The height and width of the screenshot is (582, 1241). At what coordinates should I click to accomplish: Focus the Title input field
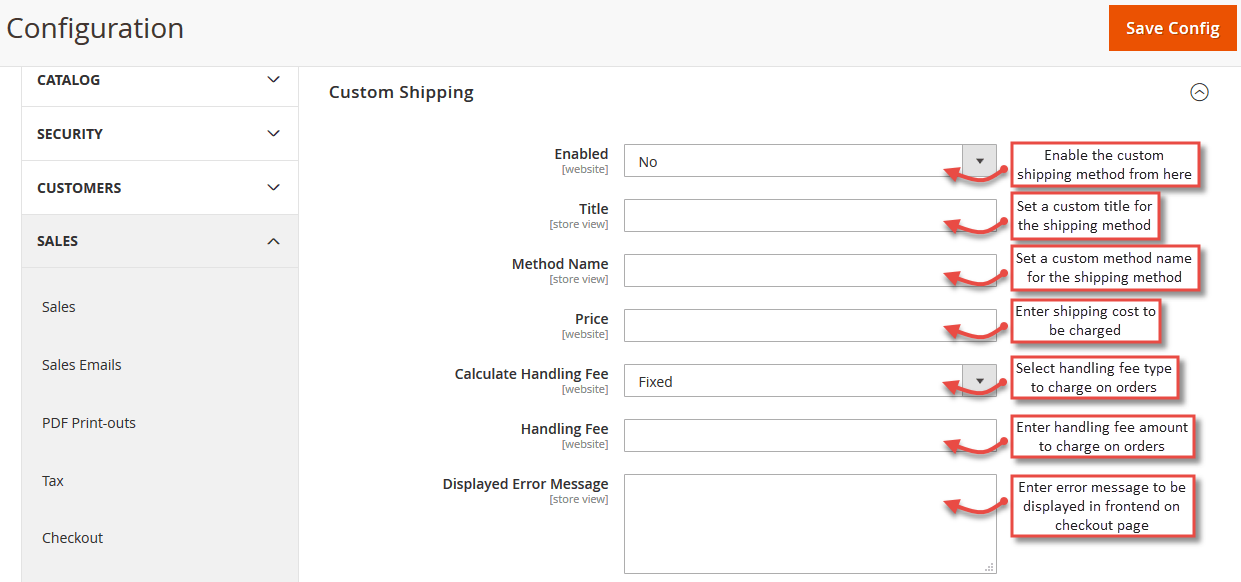point(810,215)
